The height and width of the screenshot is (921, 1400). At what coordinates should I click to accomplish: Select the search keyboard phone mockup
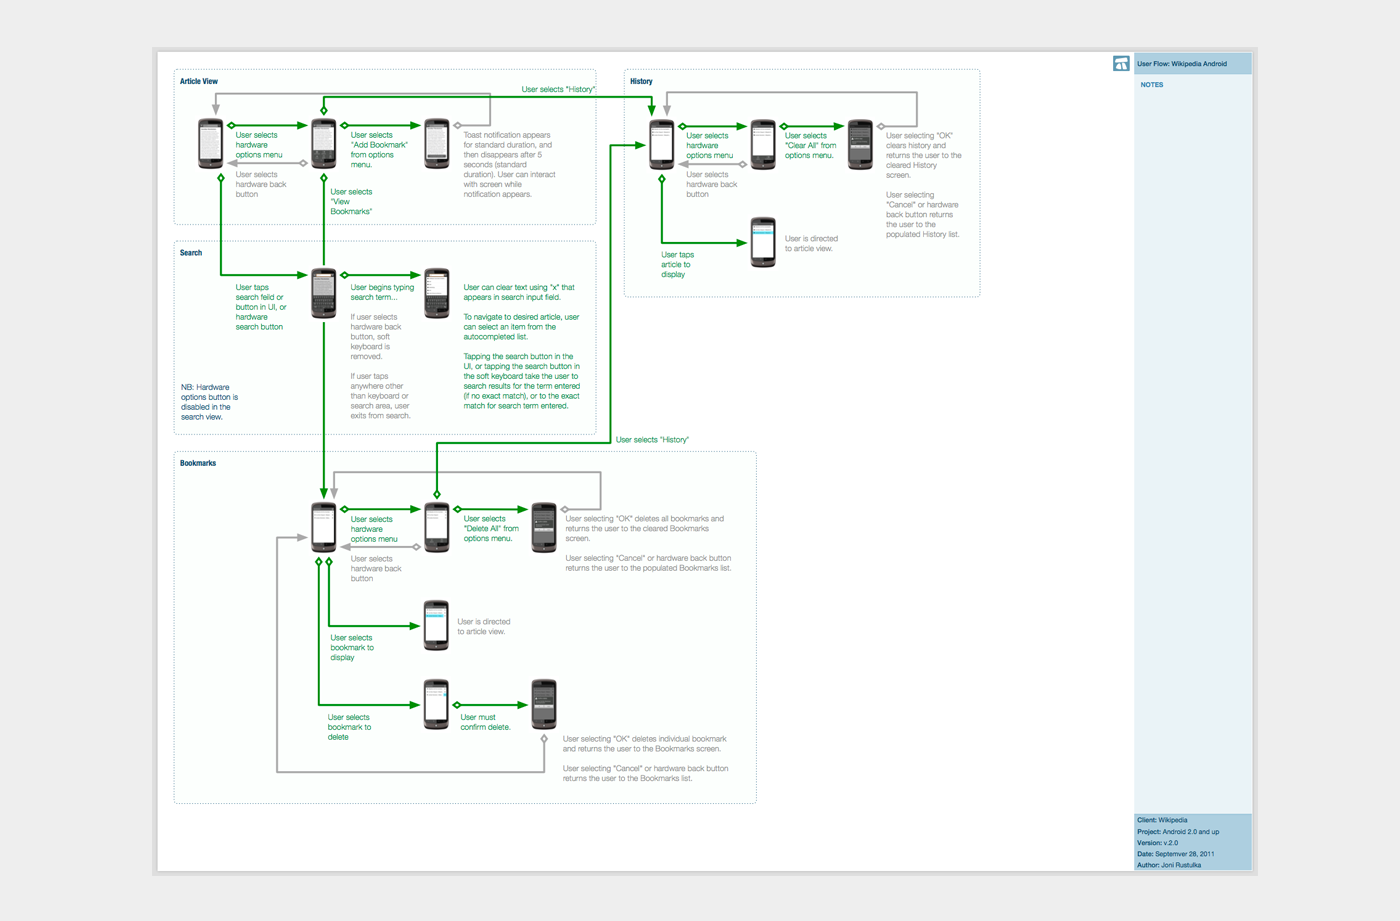323,293
